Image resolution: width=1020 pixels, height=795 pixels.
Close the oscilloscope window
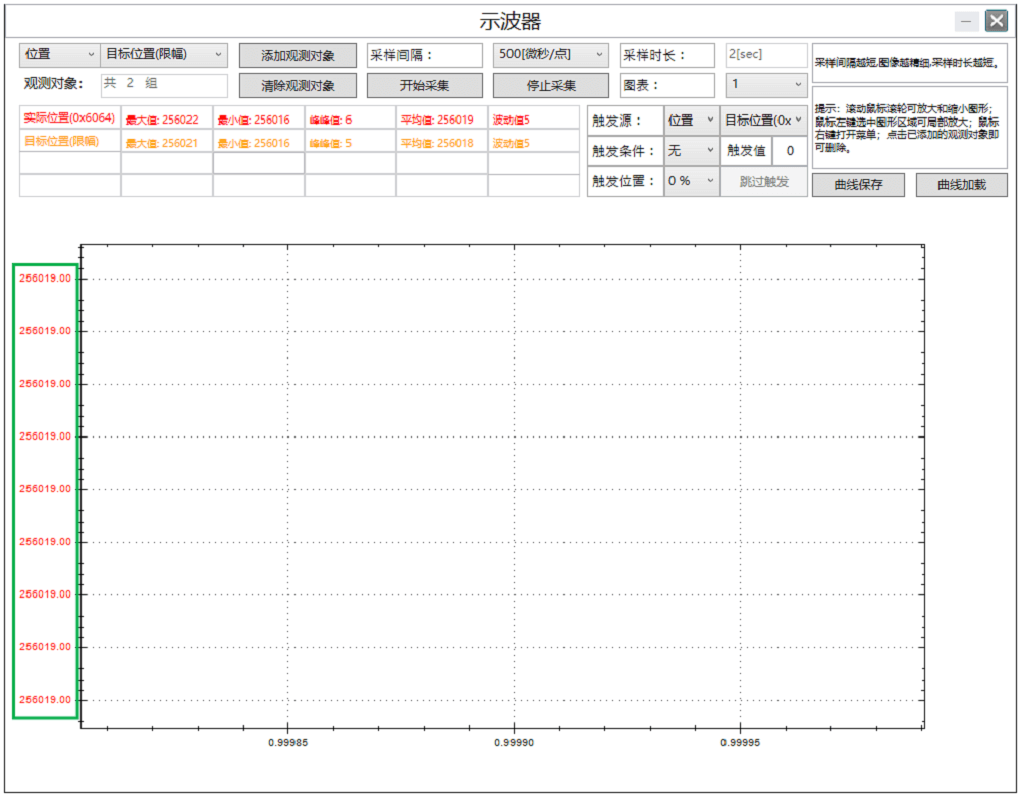995,21
